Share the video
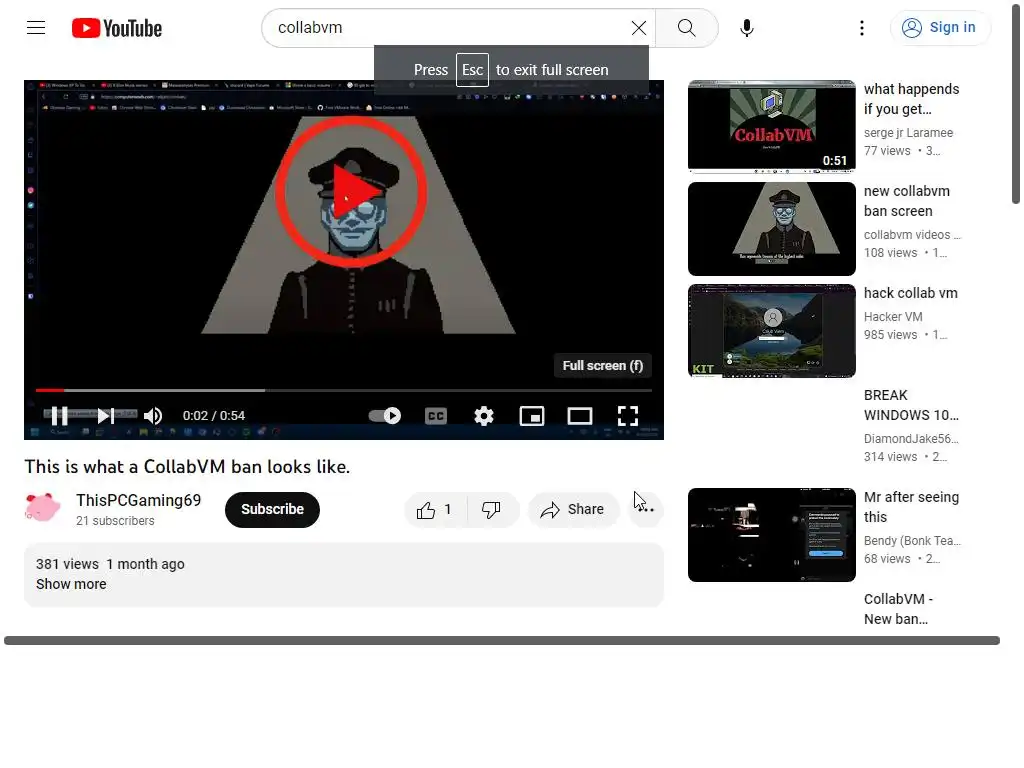 (573, 509)
